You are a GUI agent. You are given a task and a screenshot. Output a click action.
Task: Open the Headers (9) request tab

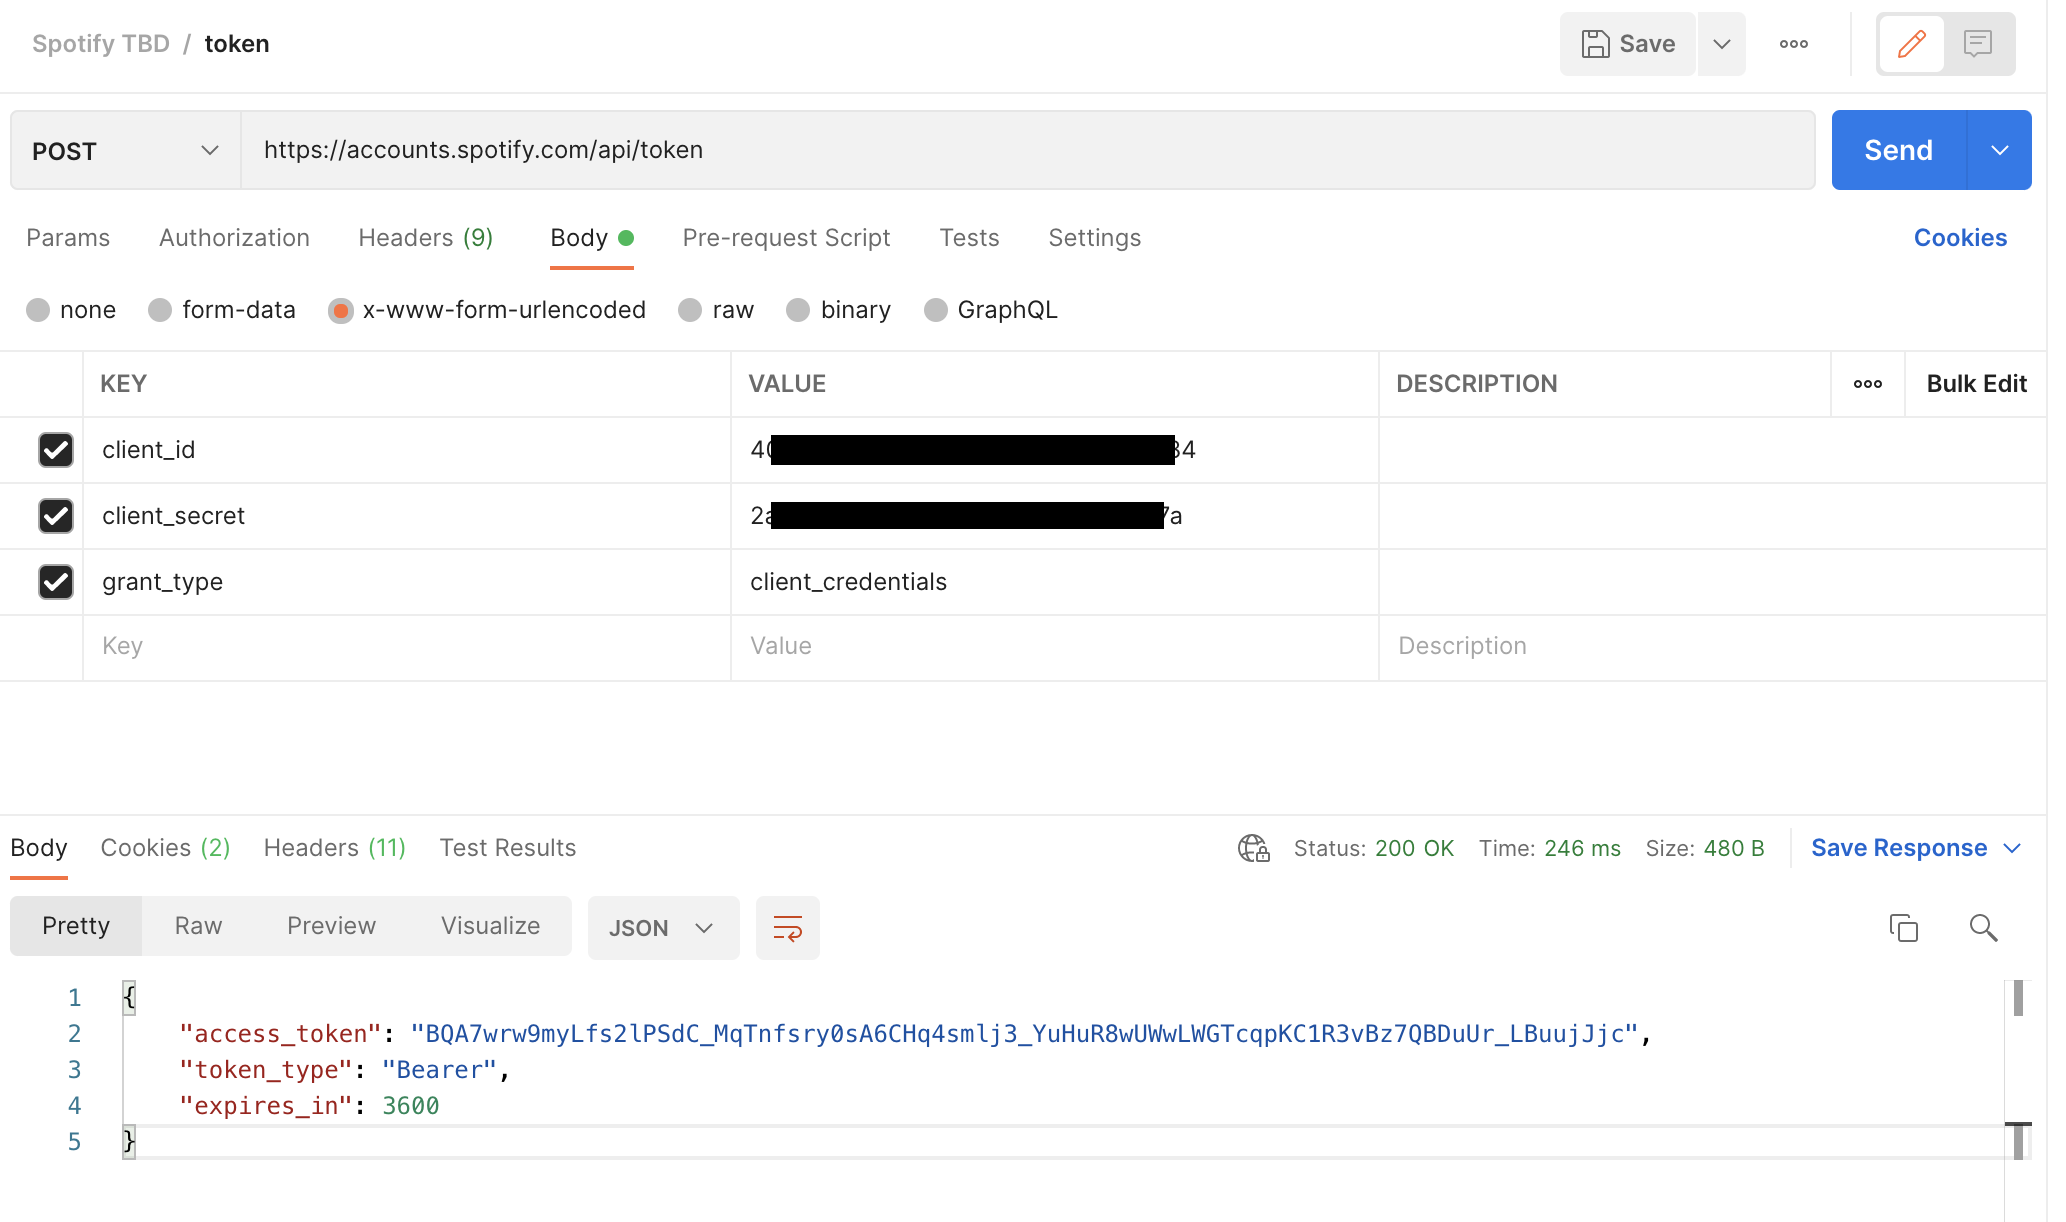click(426, 238)
